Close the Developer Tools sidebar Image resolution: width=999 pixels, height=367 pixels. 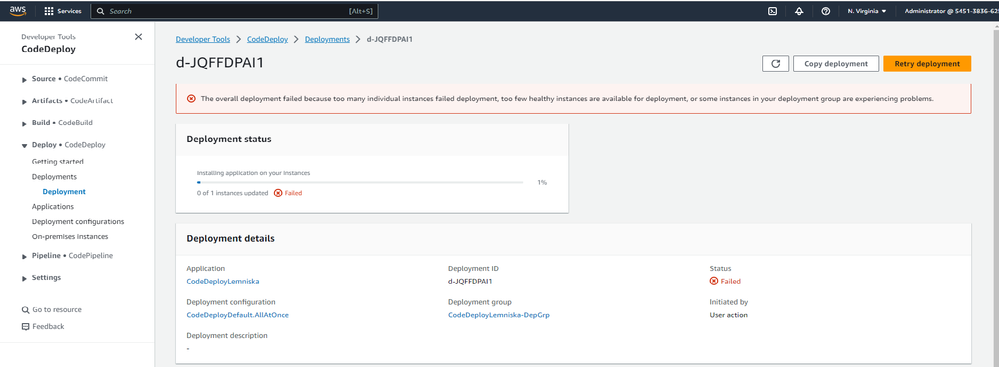pyautogui.click(x=138, y=37)
